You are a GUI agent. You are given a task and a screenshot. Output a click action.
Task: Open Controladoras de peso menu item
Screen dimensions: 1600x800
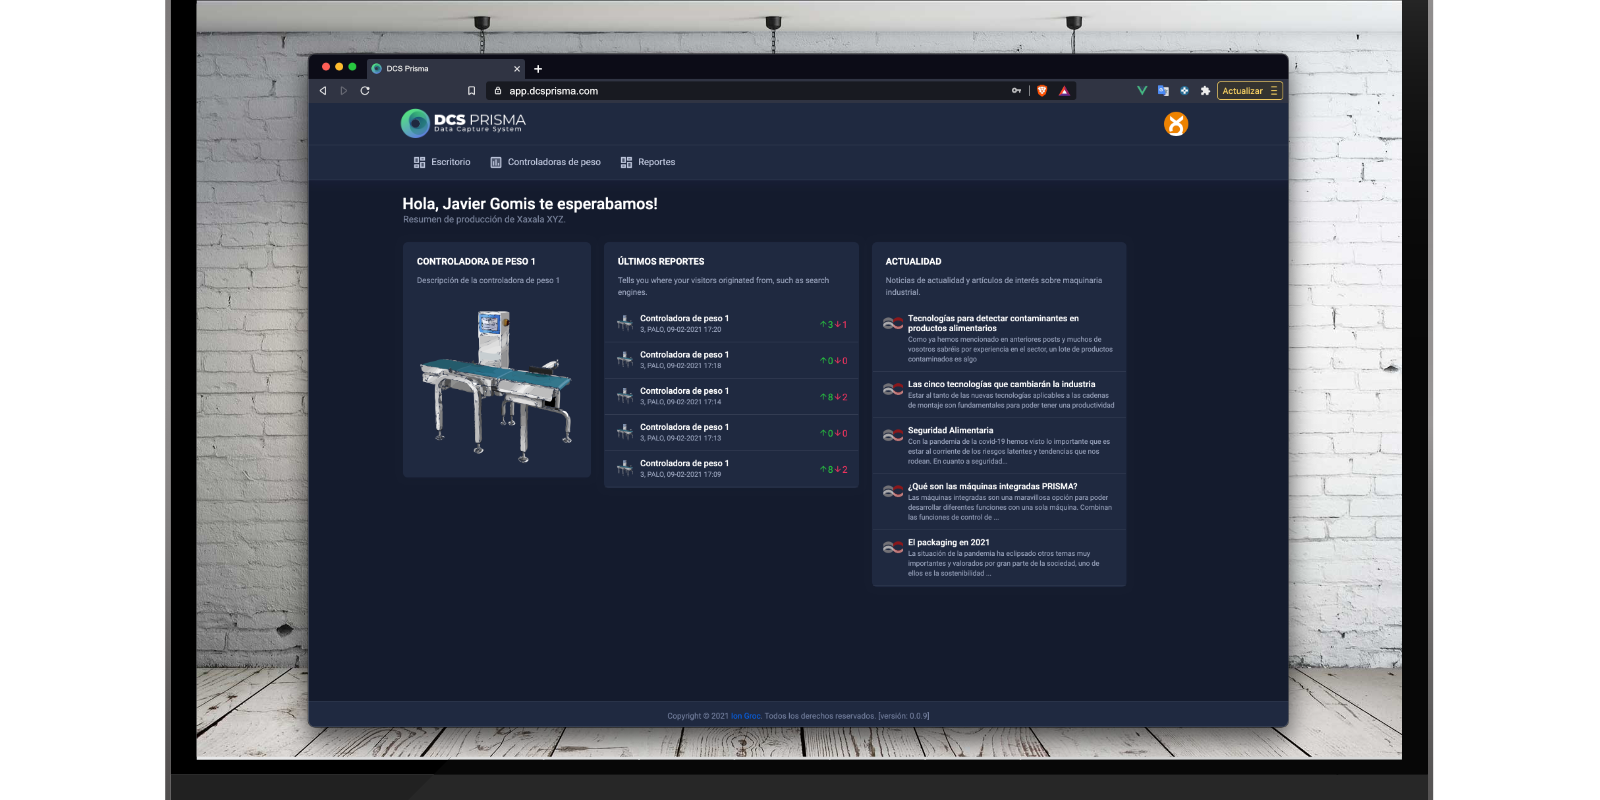point(545,162)
